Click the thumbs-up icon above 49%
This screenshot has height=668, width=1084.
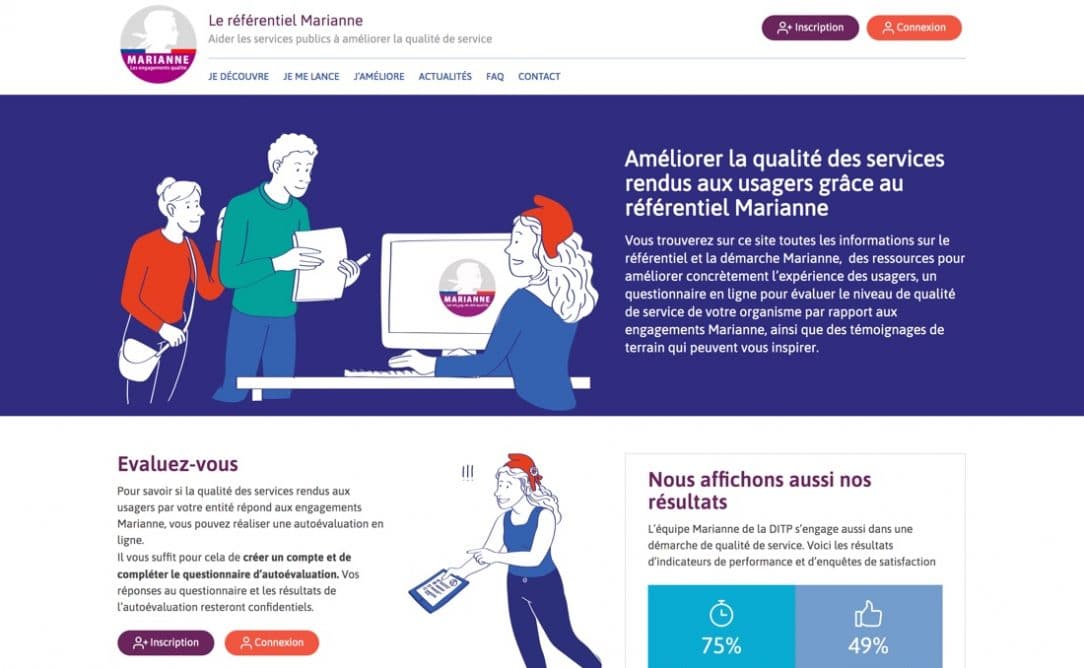(x=868, y=613)
